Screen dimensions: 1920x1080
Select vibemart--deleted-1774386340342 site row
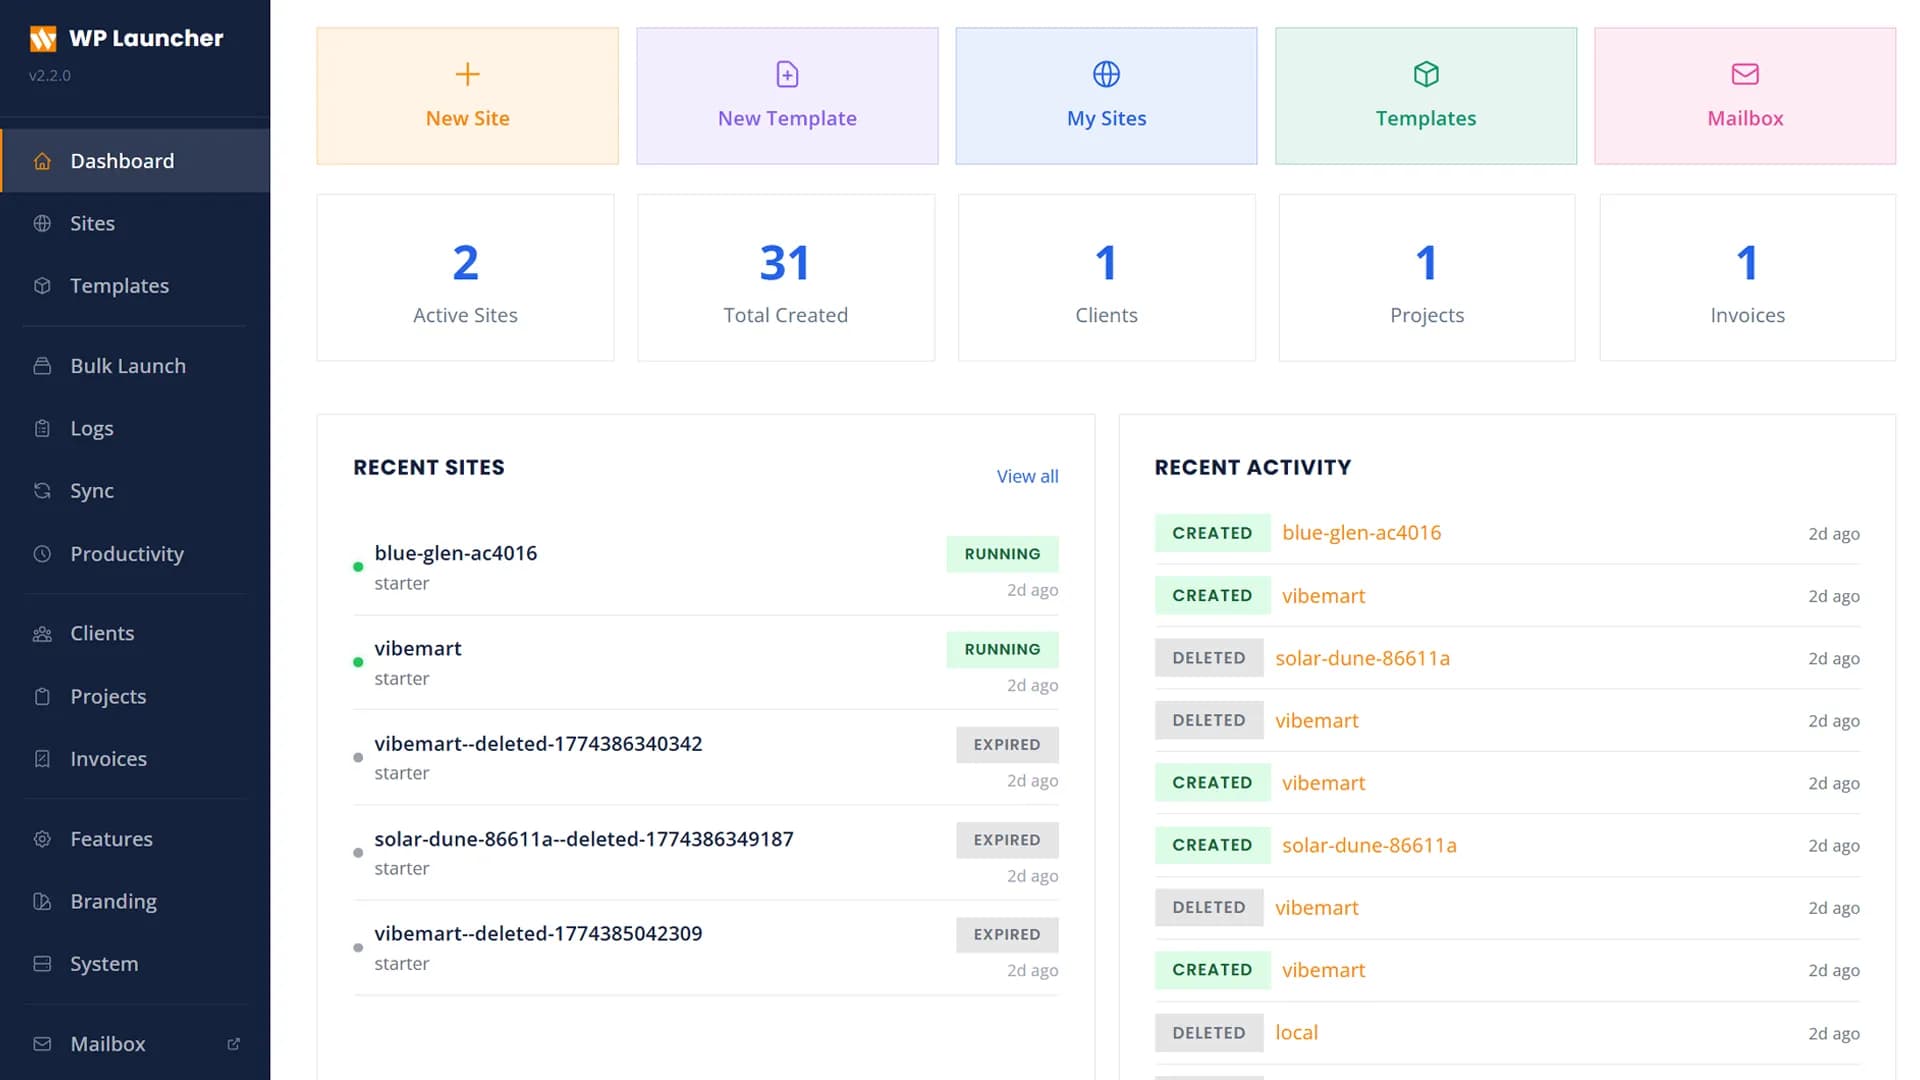click(706, 758)
